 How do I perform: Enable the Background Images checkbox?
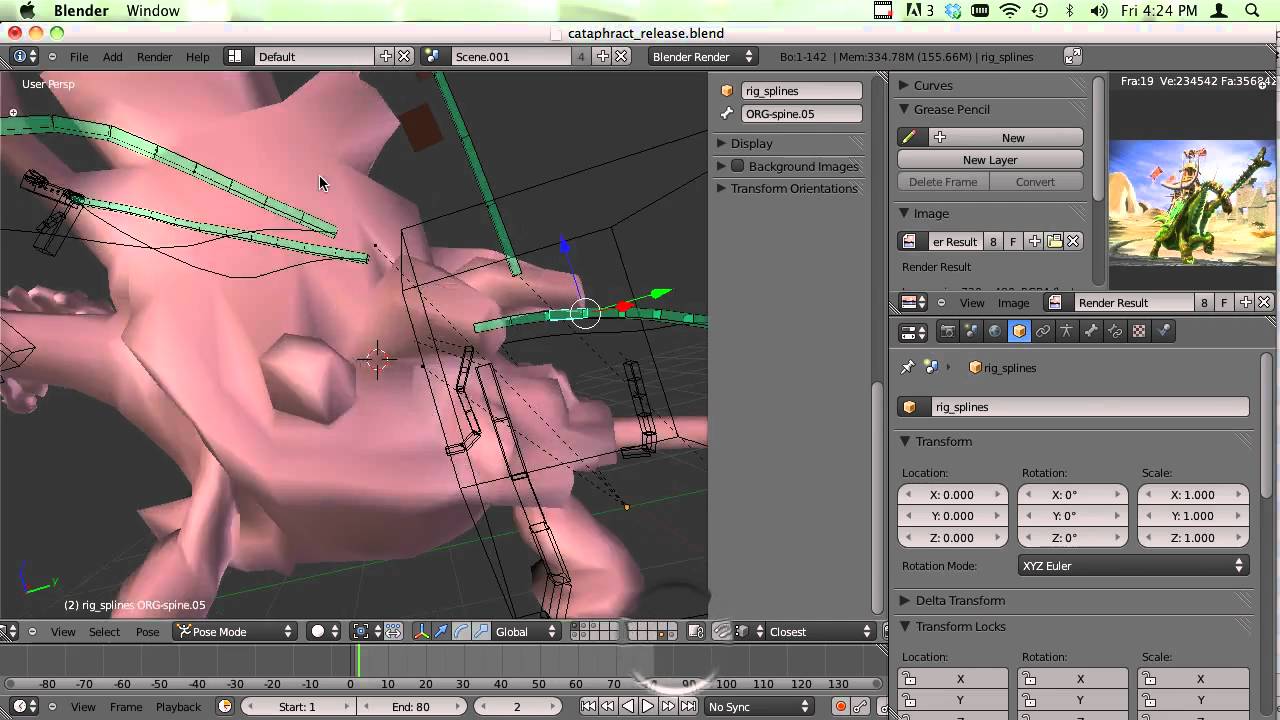[x=737, y=166]
